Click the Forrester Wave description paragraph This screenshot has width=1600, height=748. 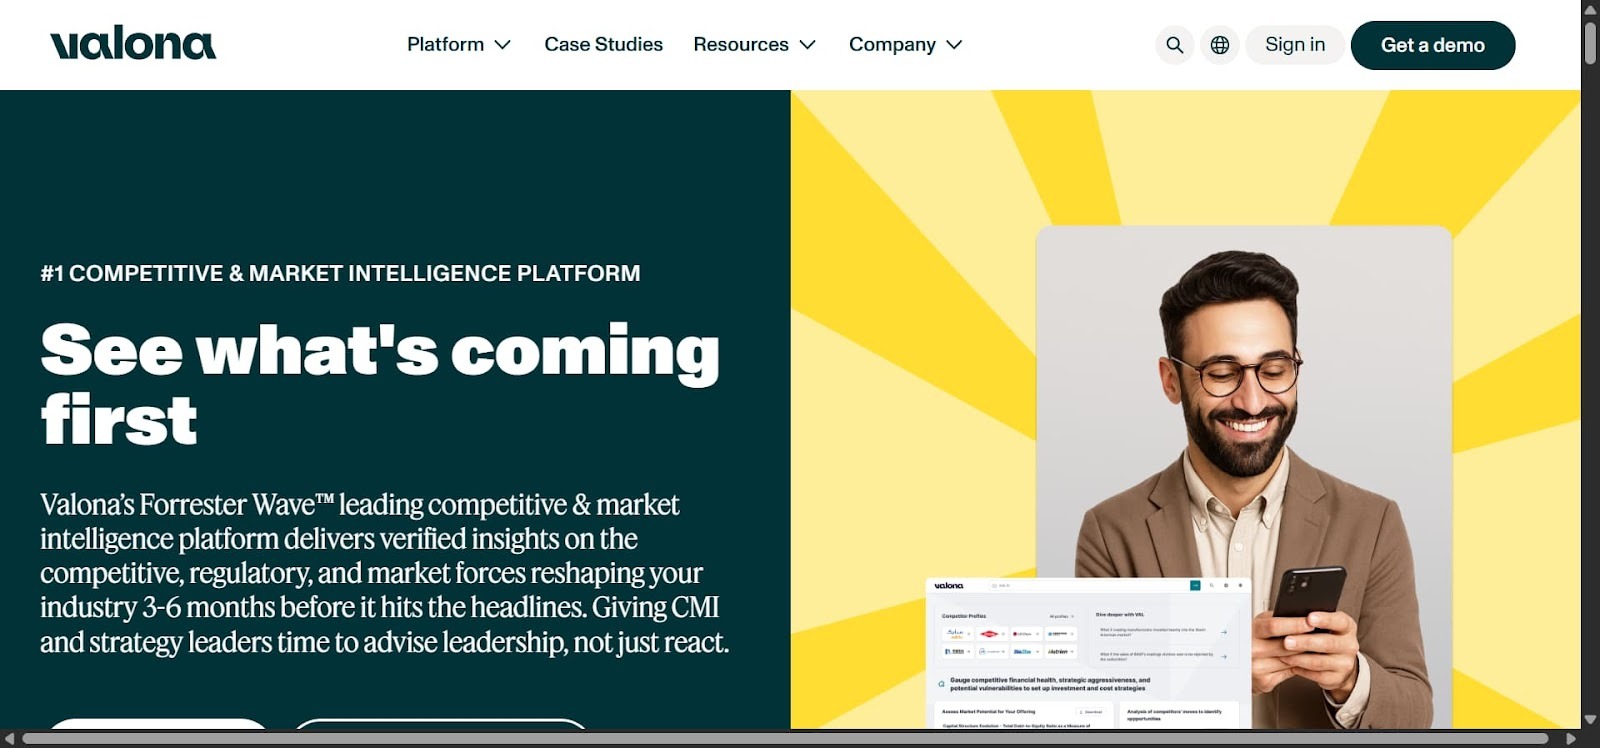(x=385, y=573)
